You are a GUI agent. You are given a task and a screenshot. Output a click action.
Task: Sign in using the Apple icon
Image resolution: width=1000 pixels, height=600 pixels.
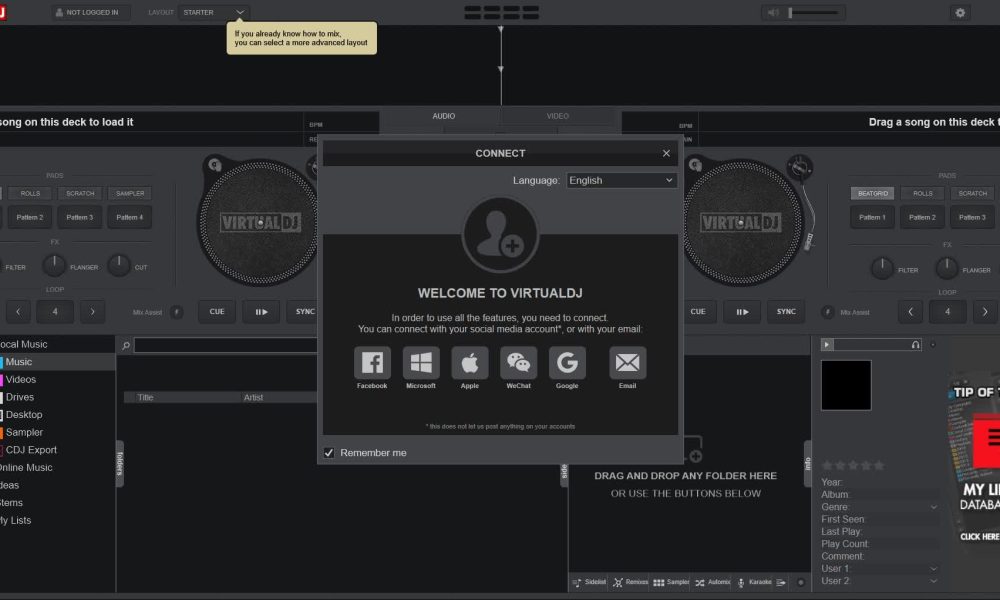[470, 363]
